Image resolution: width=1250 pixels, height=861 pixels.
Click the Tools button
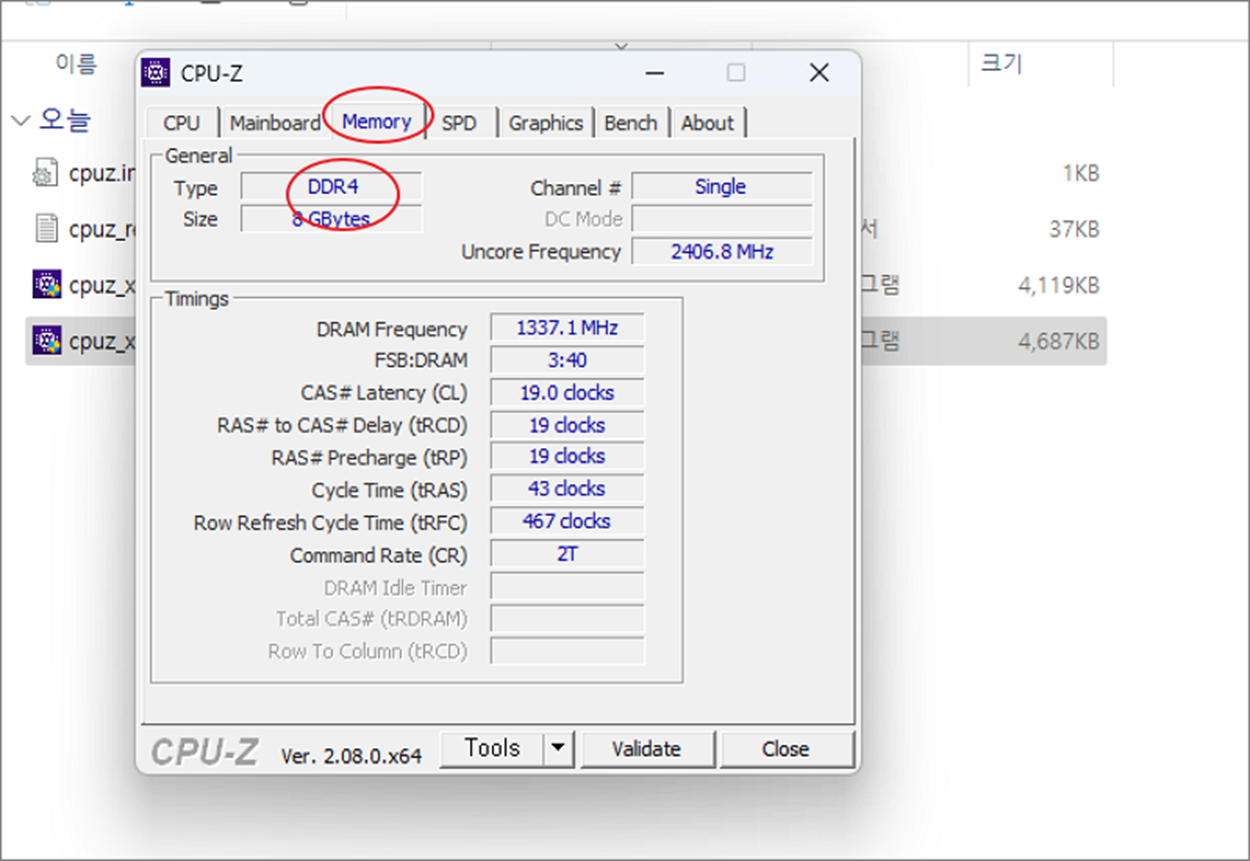pos(492,748)
